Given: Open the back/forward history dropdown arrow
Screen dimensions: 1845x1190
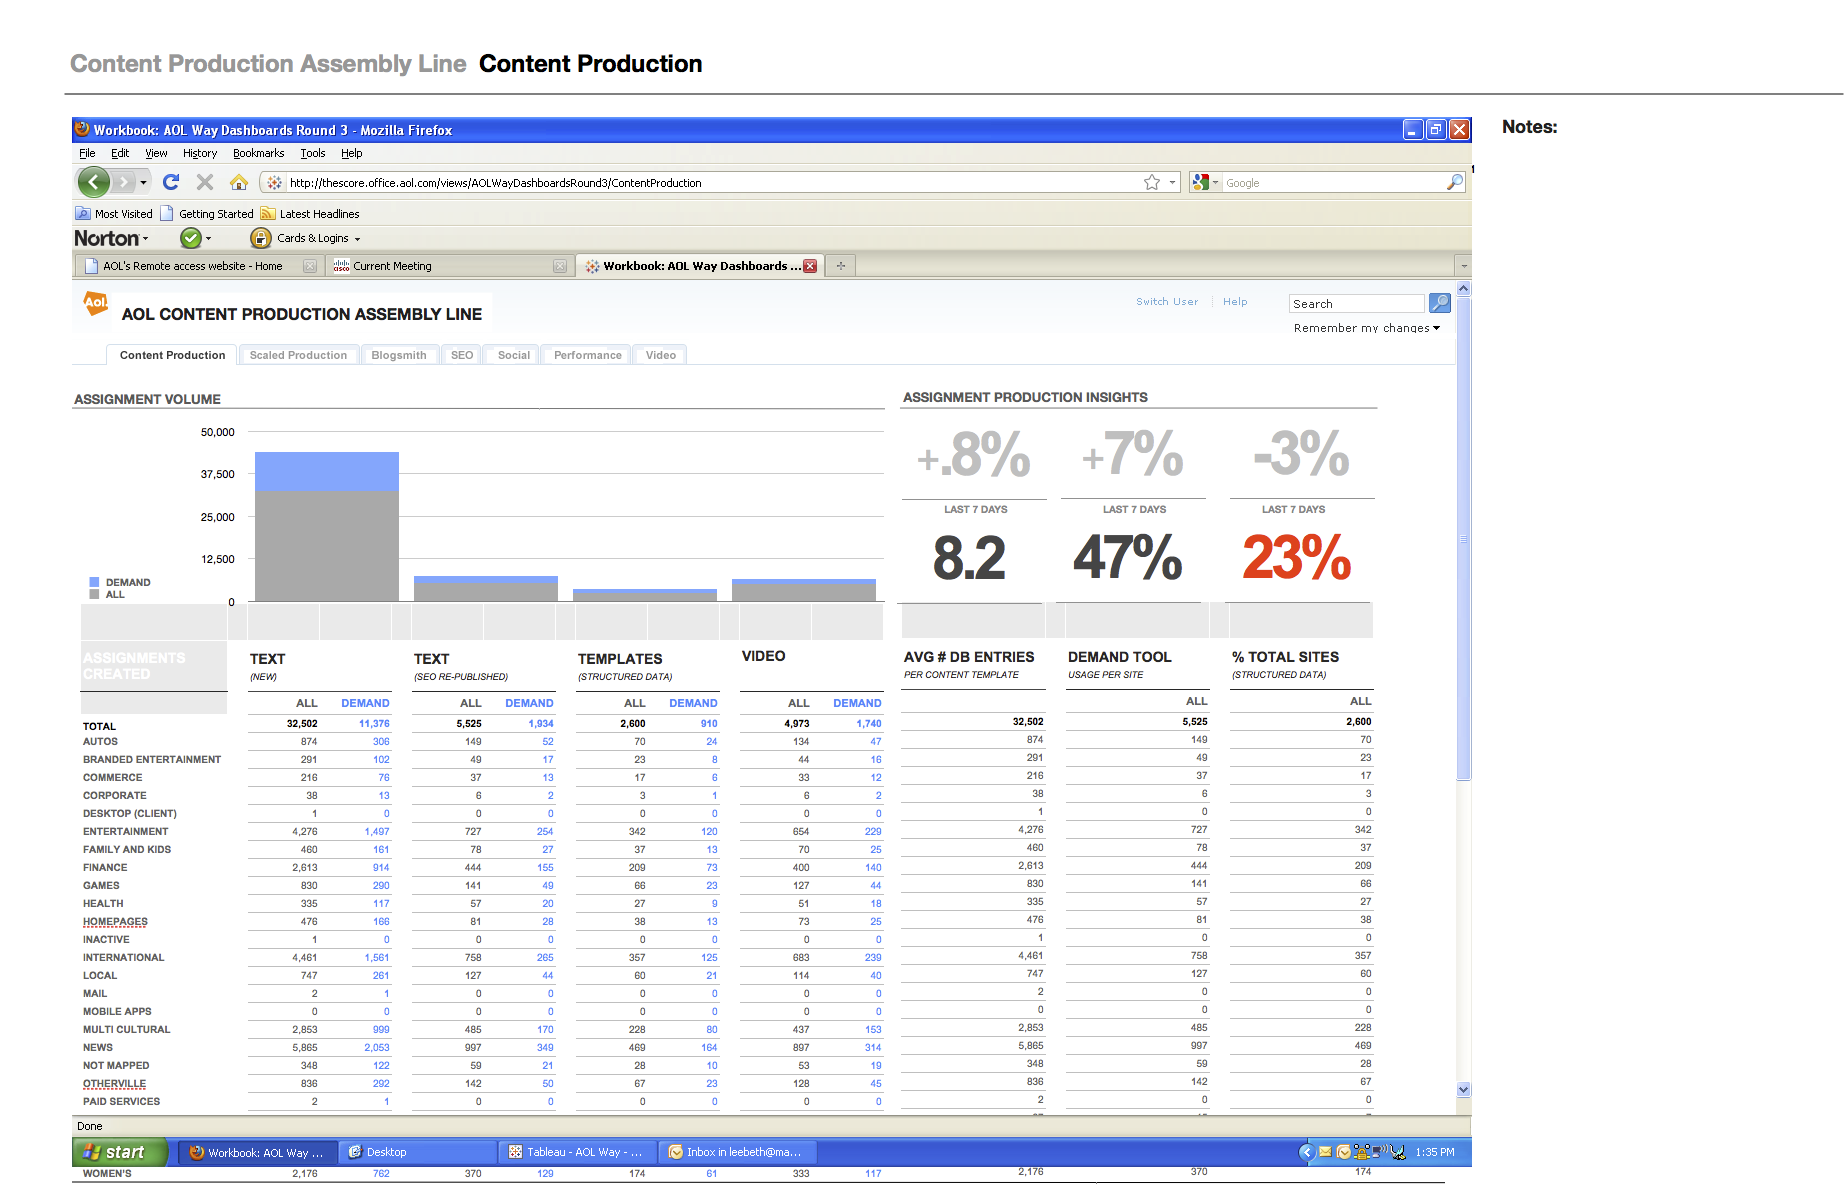Looking at the screenshot, I should [x=144, y=182].
